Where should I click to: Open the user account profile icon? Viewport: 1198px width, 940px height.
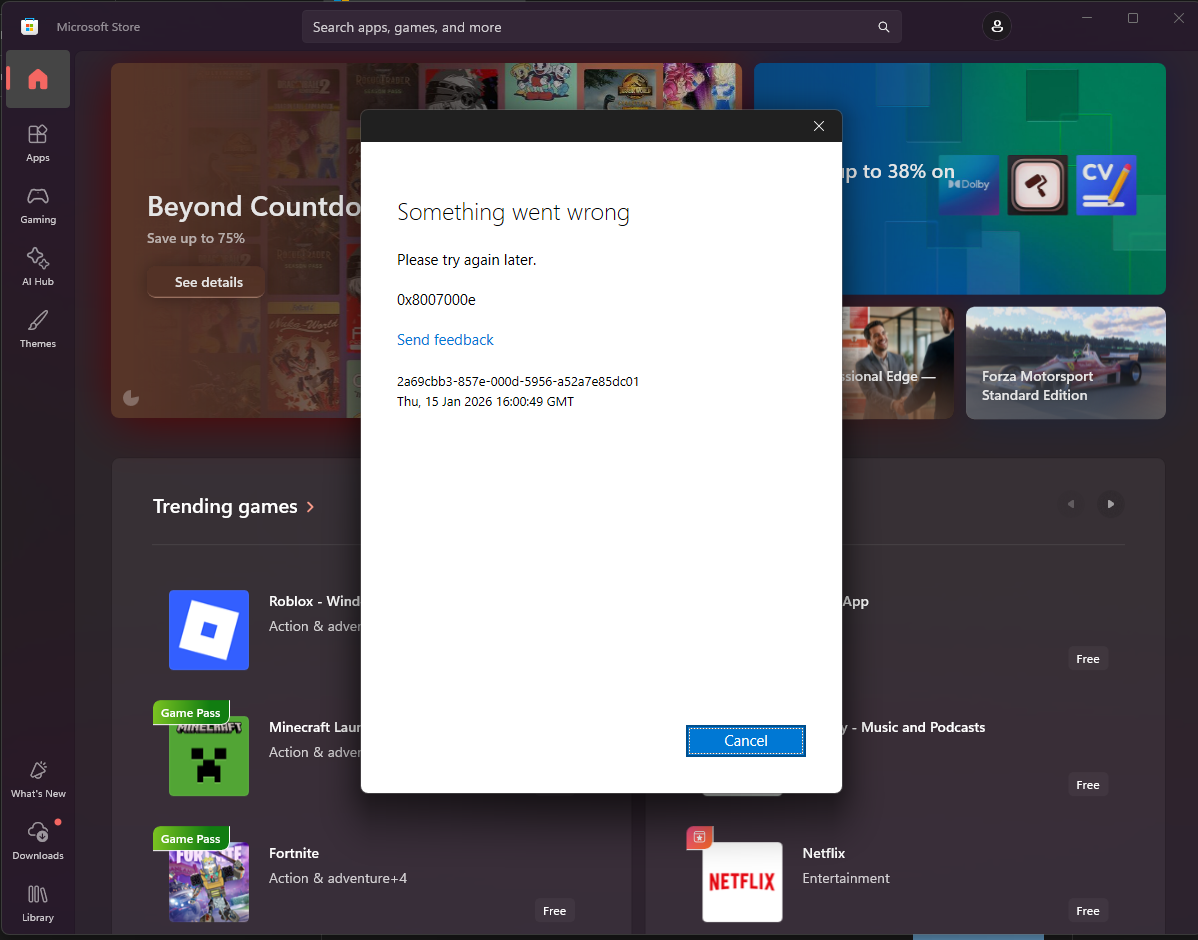coord(996,27)
